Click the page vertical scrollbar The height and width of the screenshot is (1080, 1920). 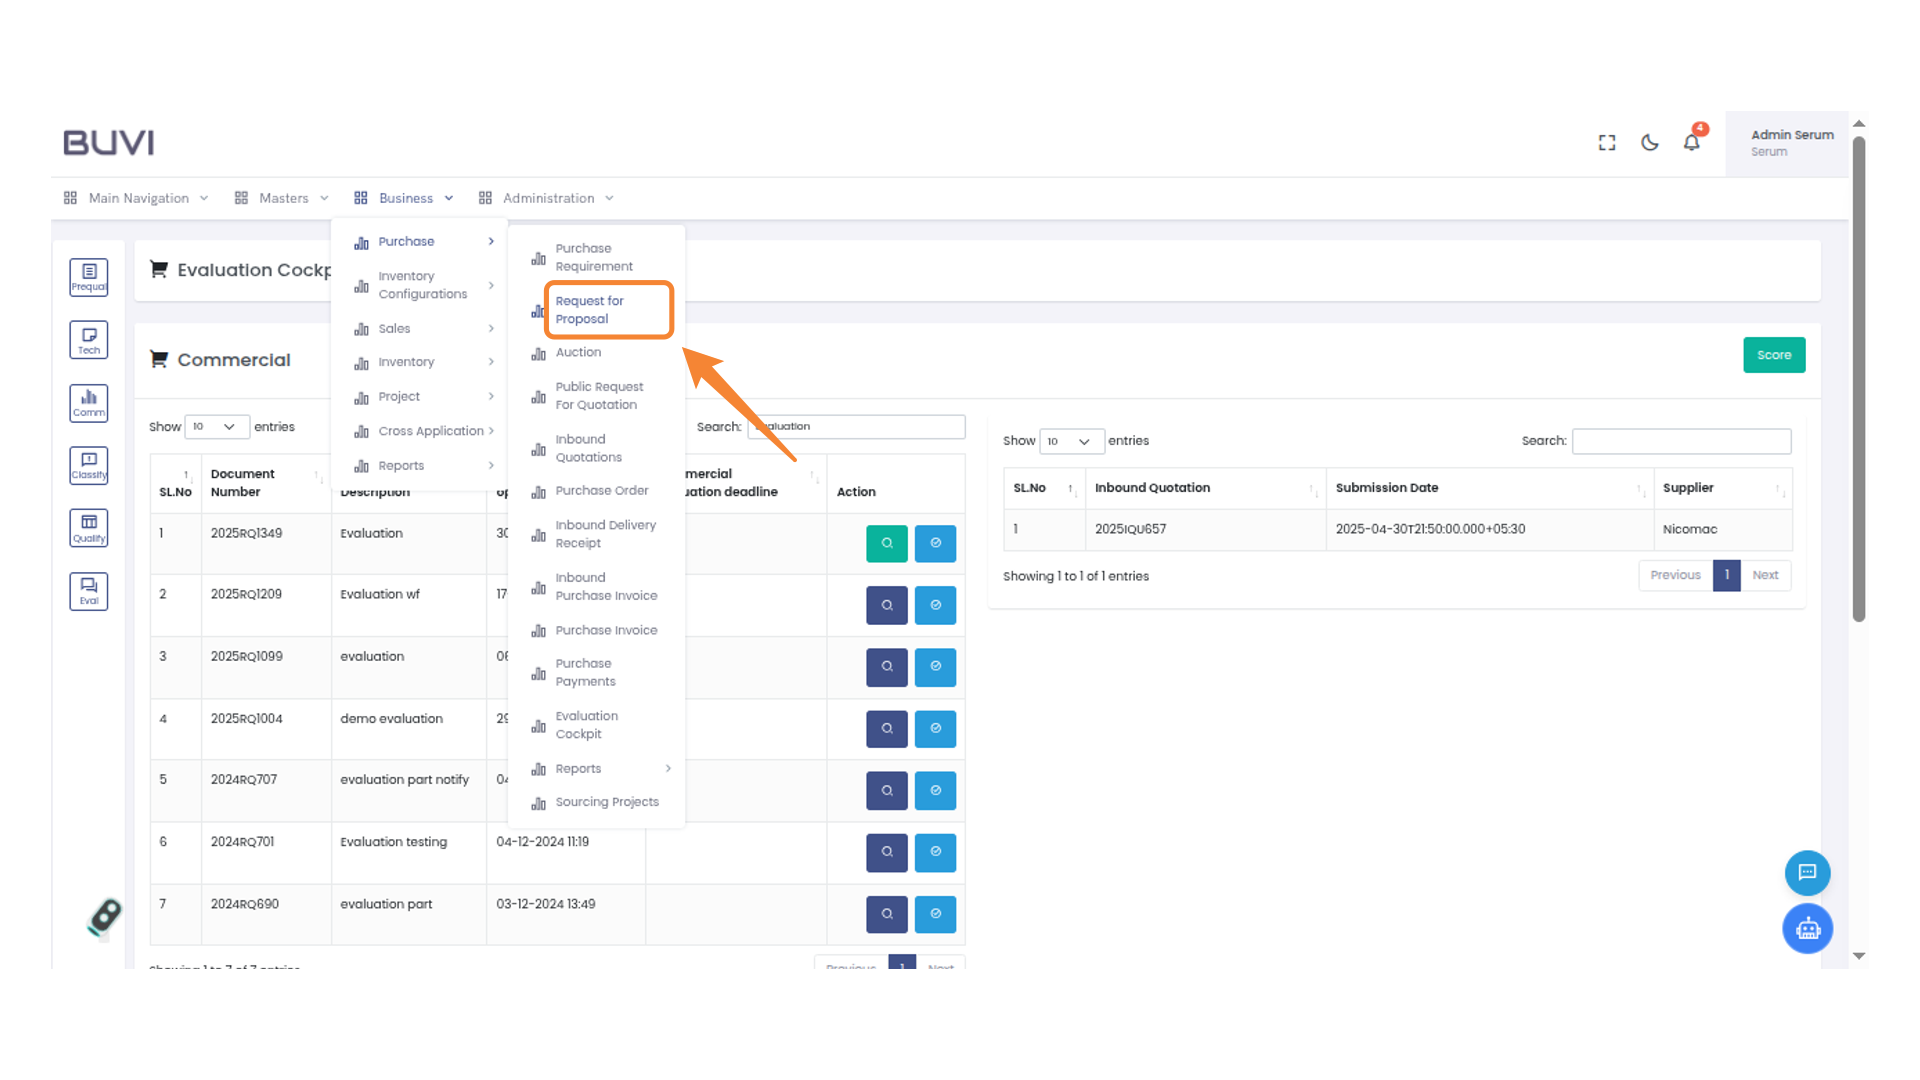coord(1858,380)
